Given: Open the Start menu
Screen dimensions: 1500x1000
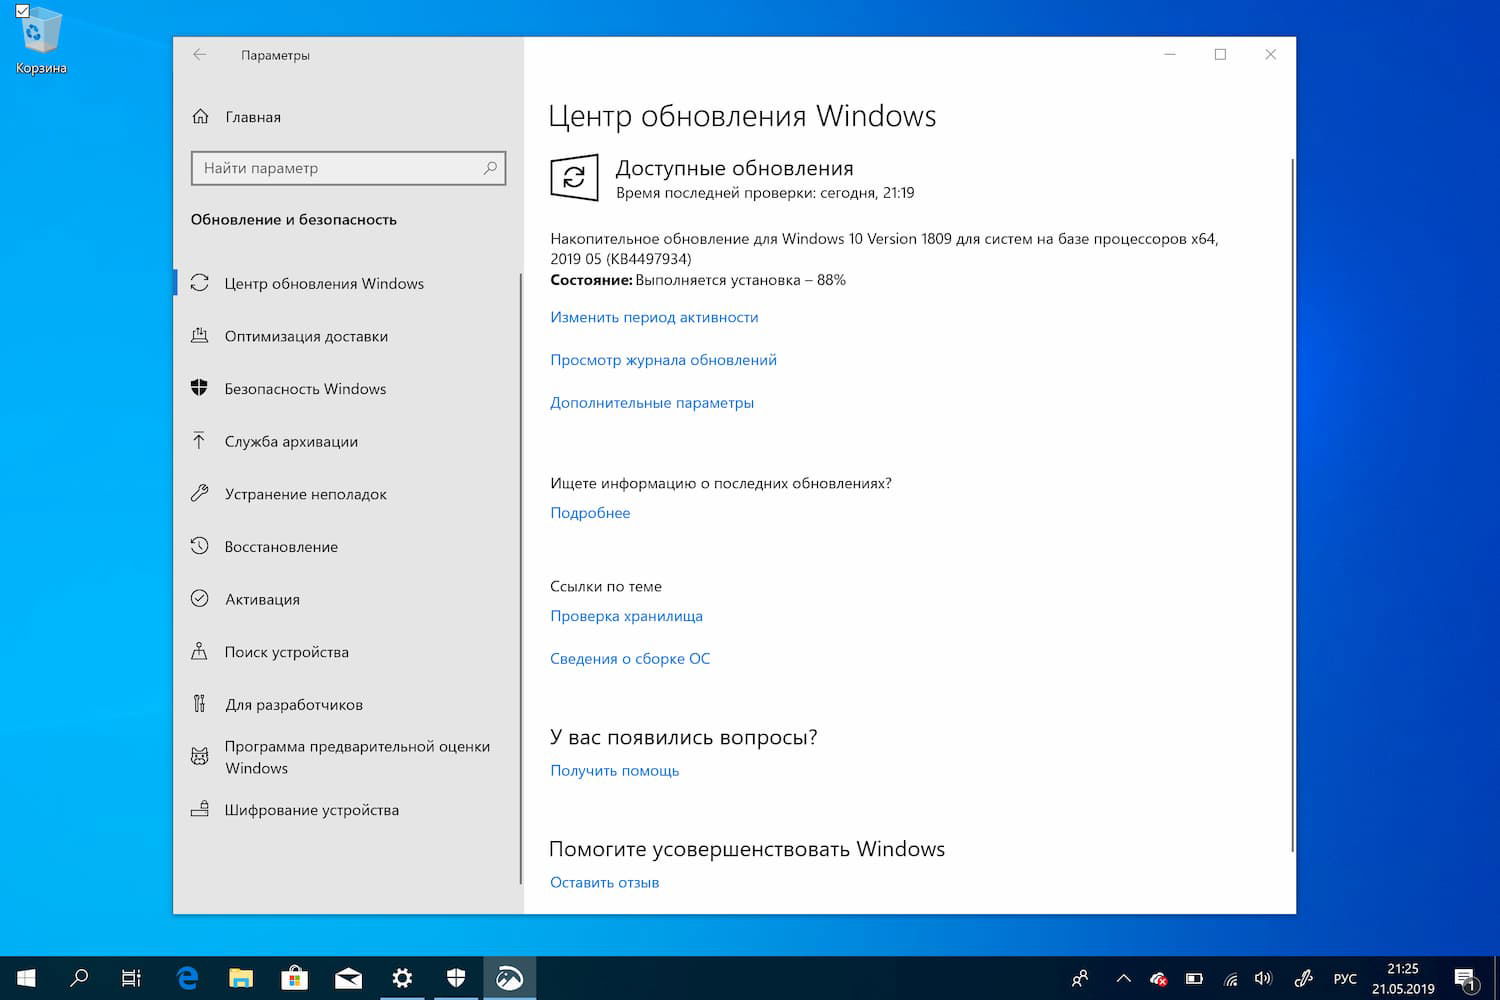Looking at the screenshot, I should pyautogui.click(x=24, y=977).
